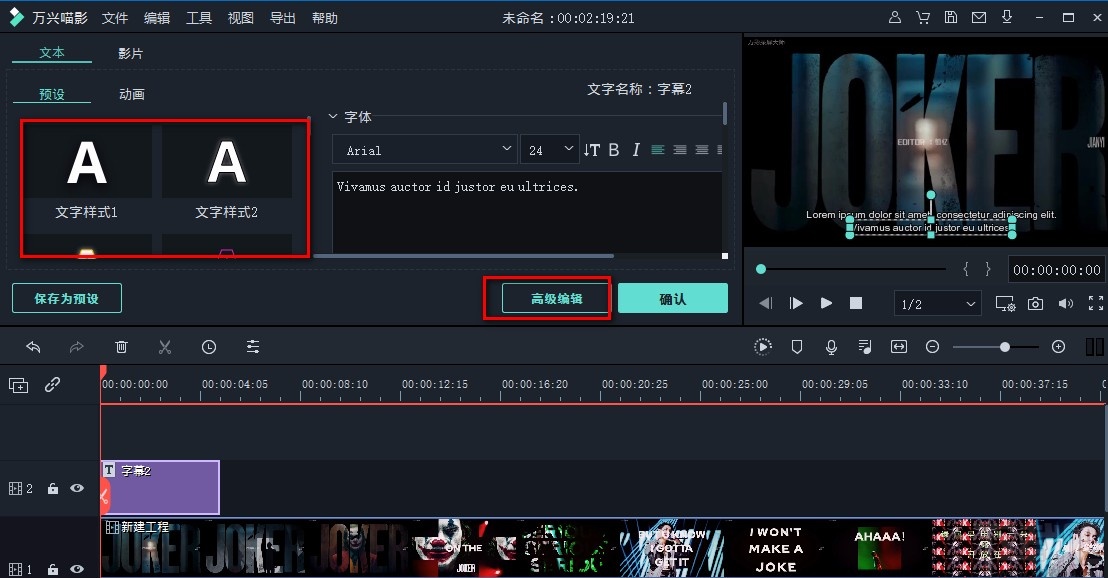Redo the last action

click(x=77, y=346)
